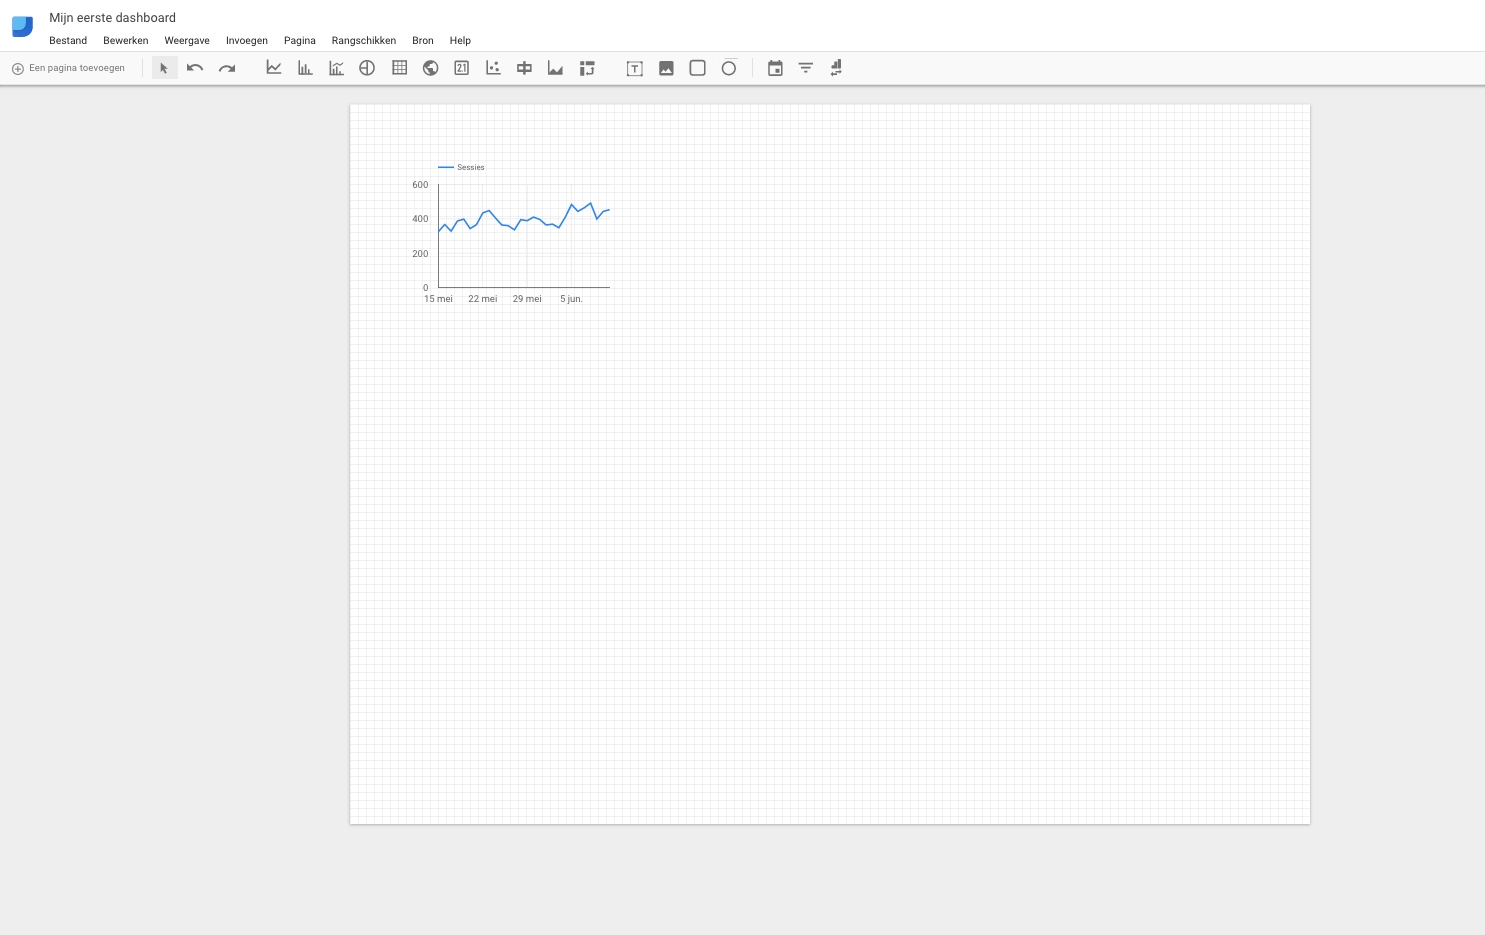1485x935 pixels.
Task: Click the report title Mijn eerste dashboard
Action: pyautogui.click(x=113, y=18)
